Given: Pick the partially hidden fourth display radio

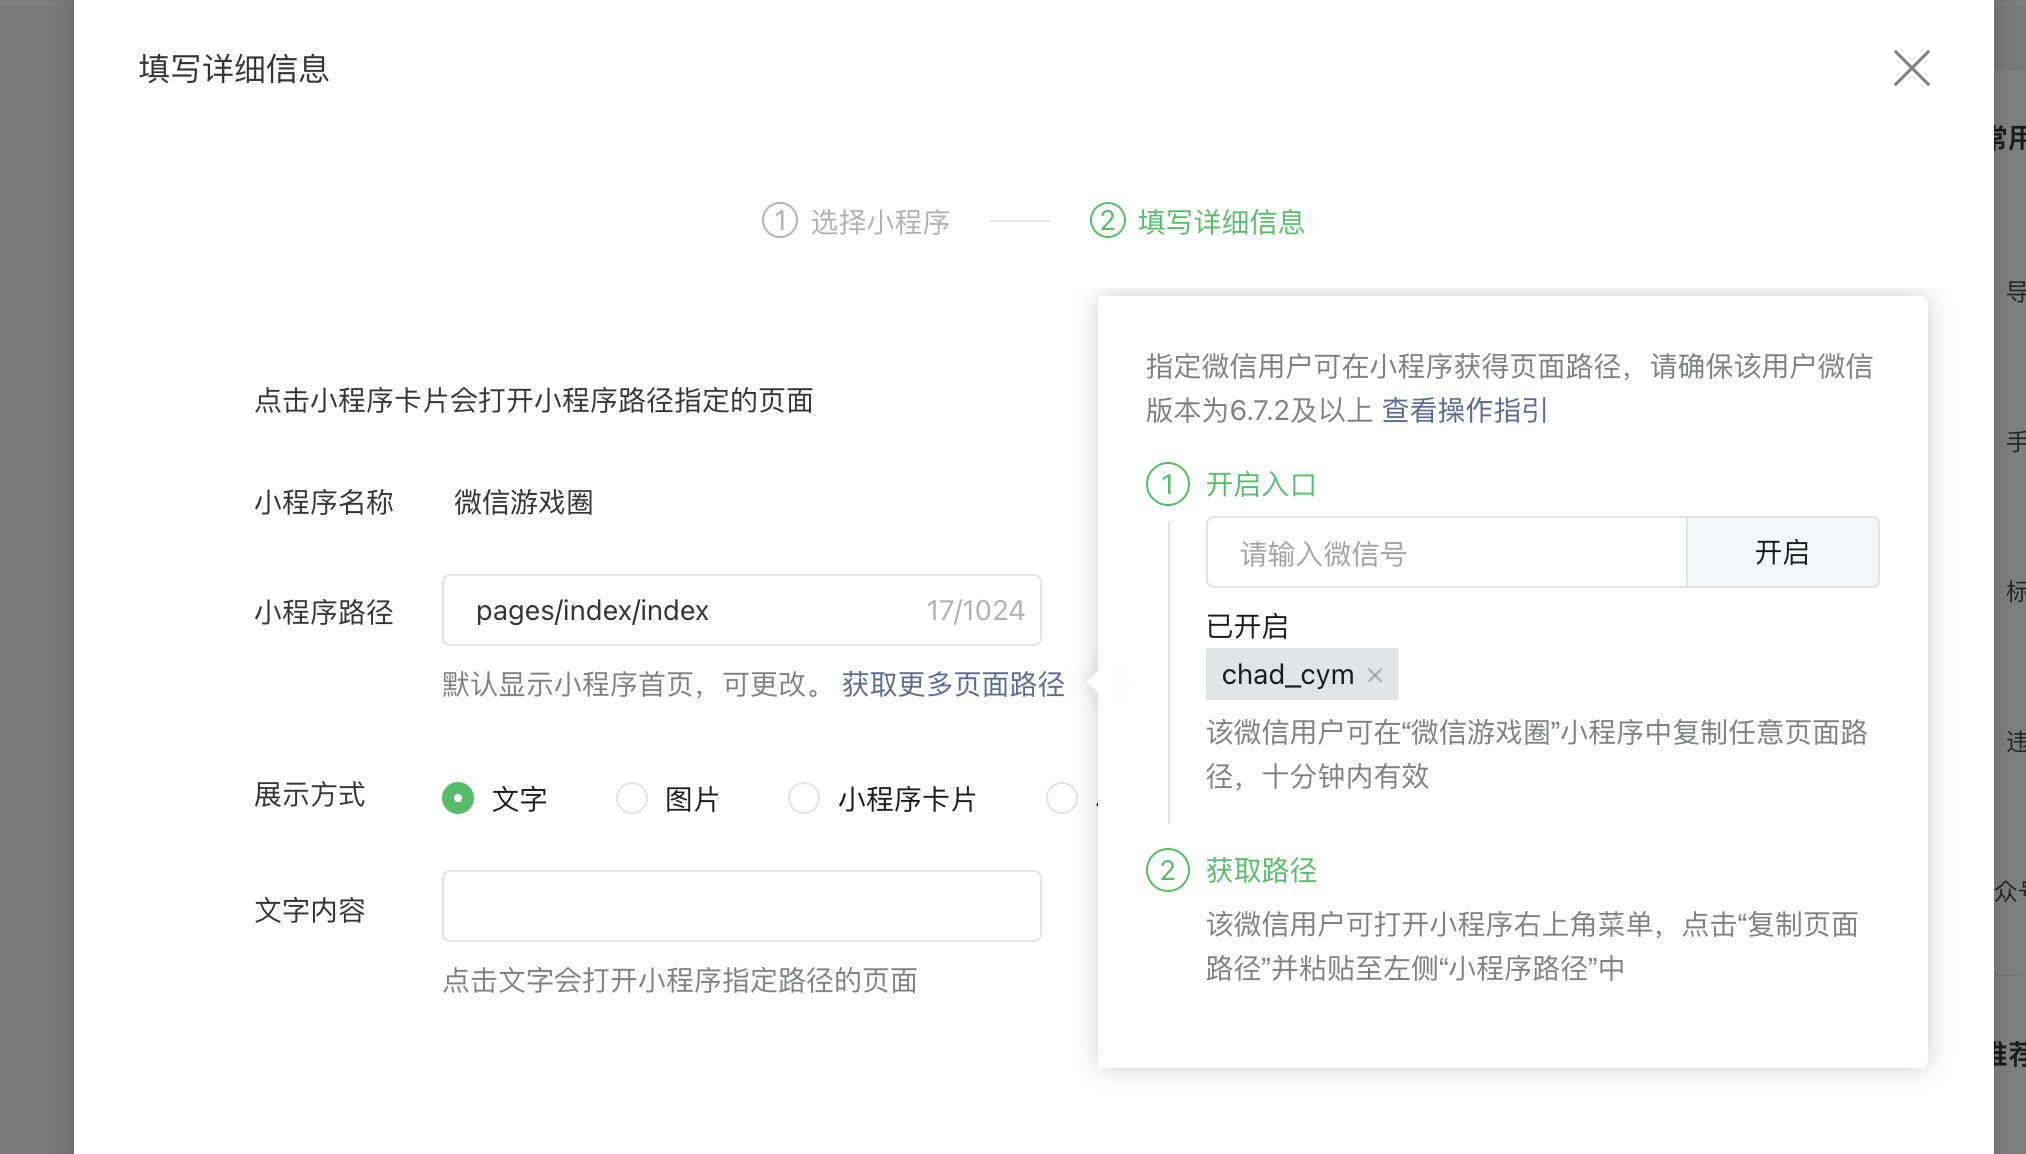Looking at the screenshot, I should 1061,798.
